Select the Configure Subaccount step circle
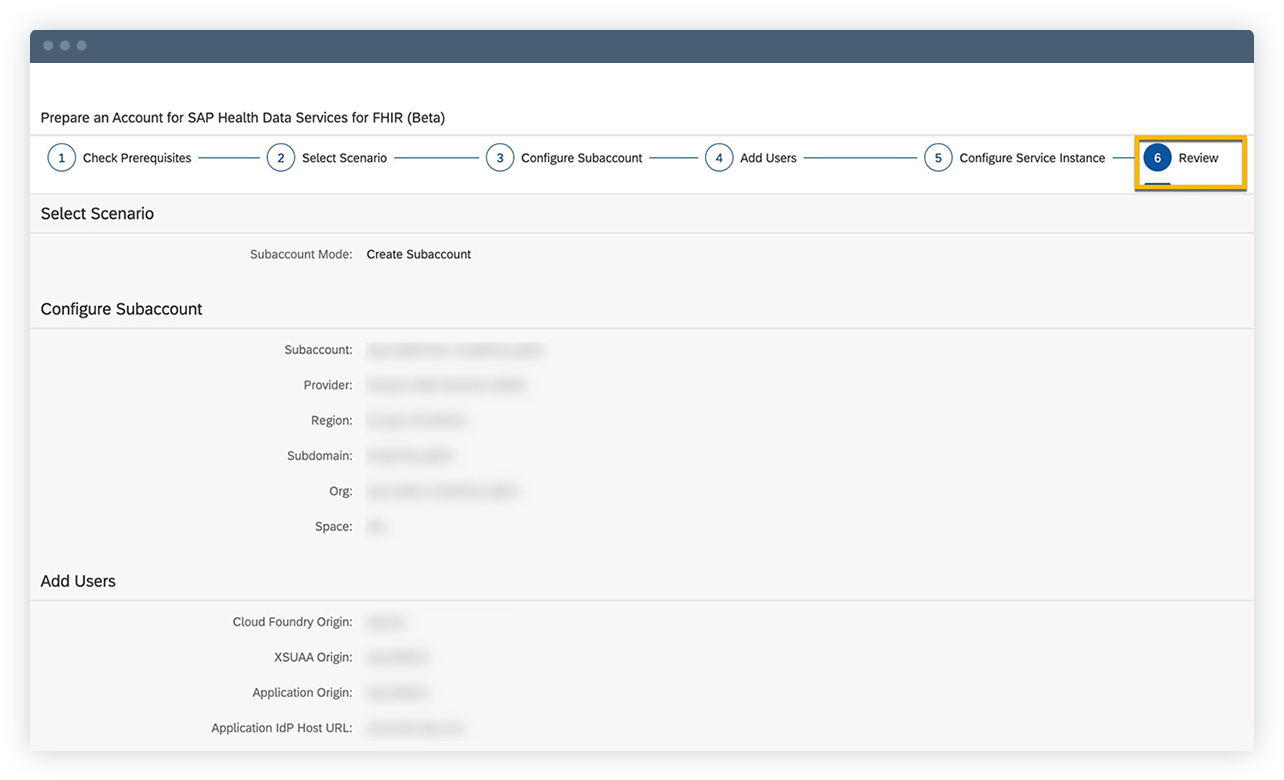 [500, 157]
